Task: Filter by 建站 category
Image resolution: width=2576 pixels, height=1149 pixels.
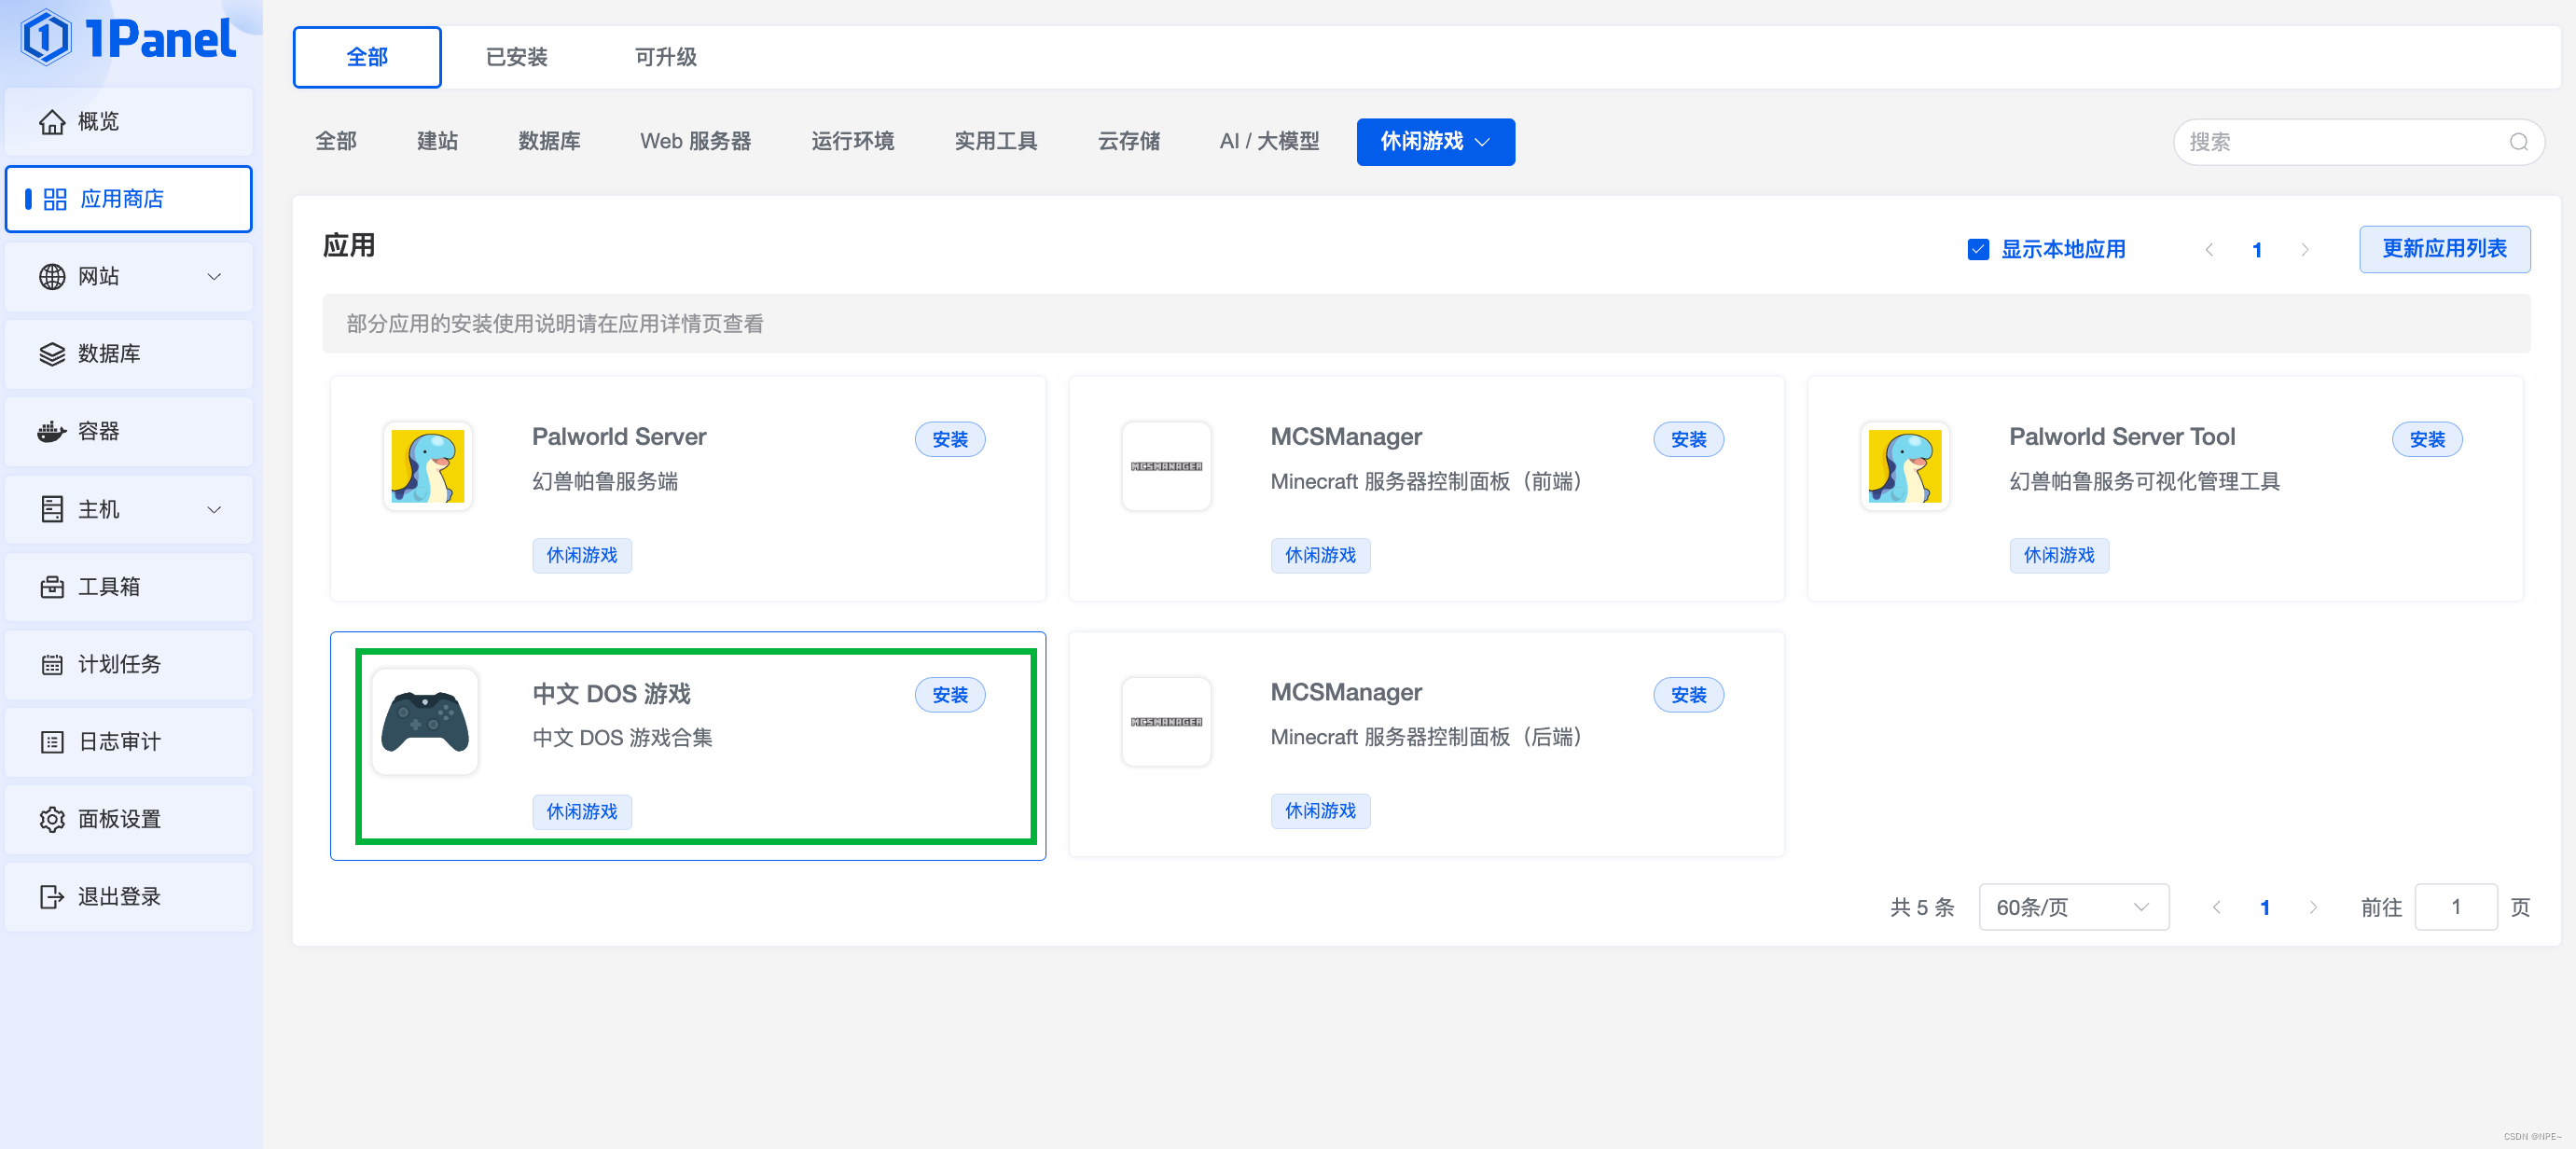Action: (437, 142)
